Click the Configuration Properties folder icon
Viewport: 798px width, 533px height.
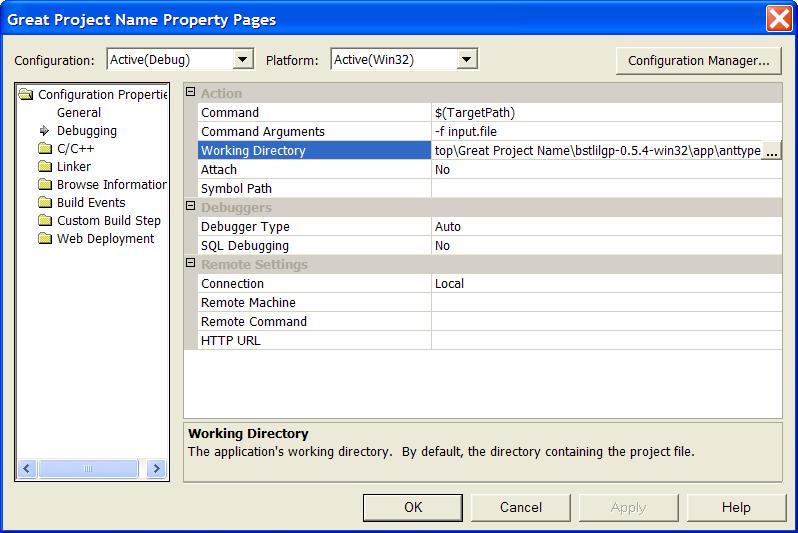[25, 95]
